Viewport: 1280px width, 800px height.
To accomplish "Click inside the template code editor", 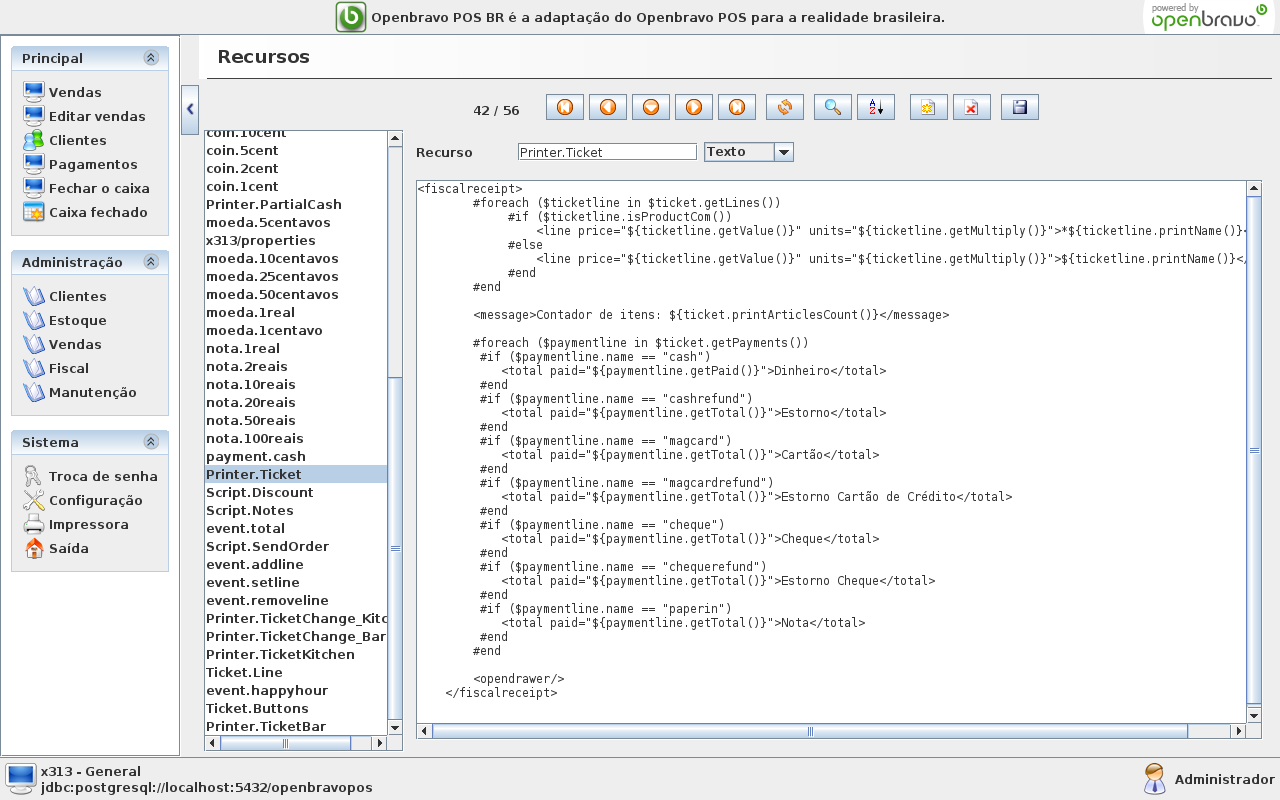I will [831, 452].
